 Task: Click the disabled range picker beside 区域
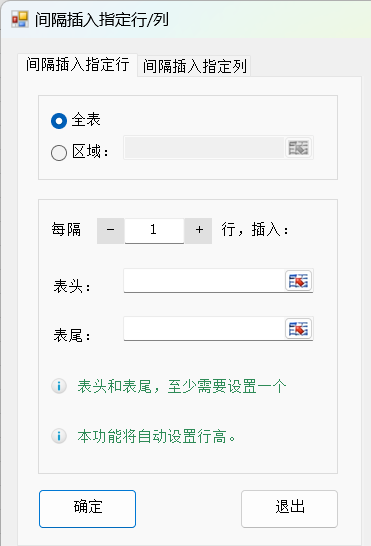[299, 148]
